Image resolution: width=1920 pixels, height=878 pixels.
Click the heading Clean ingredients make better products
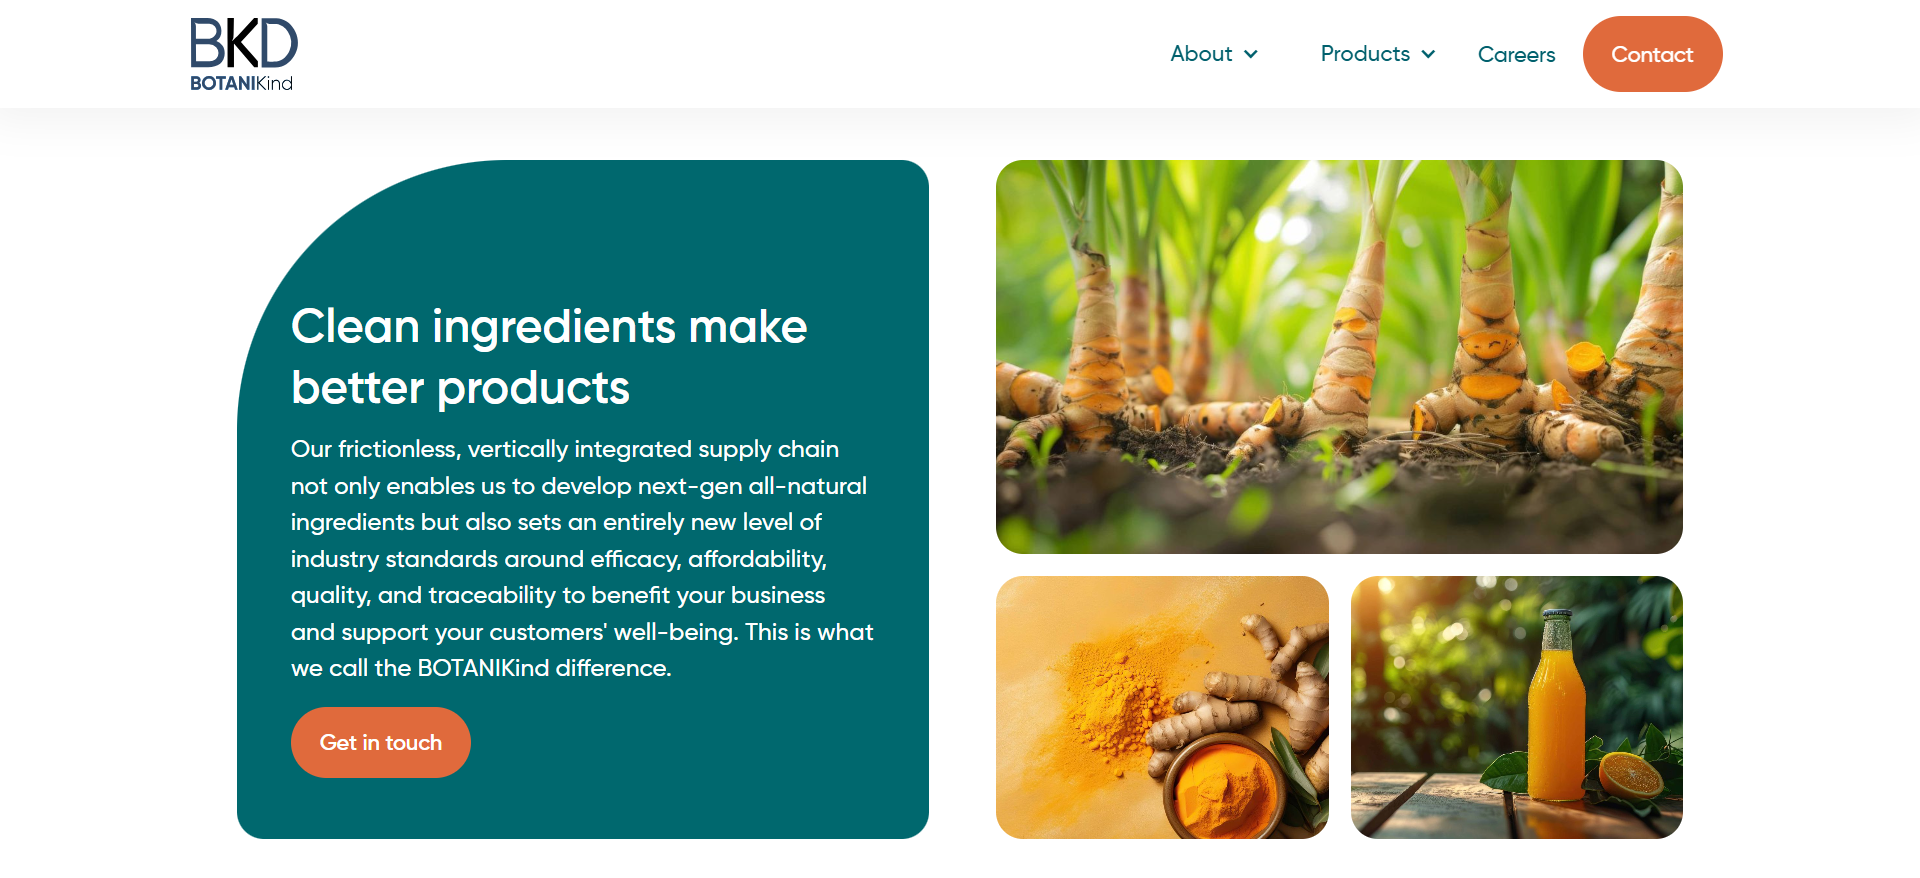pos(549,357)
